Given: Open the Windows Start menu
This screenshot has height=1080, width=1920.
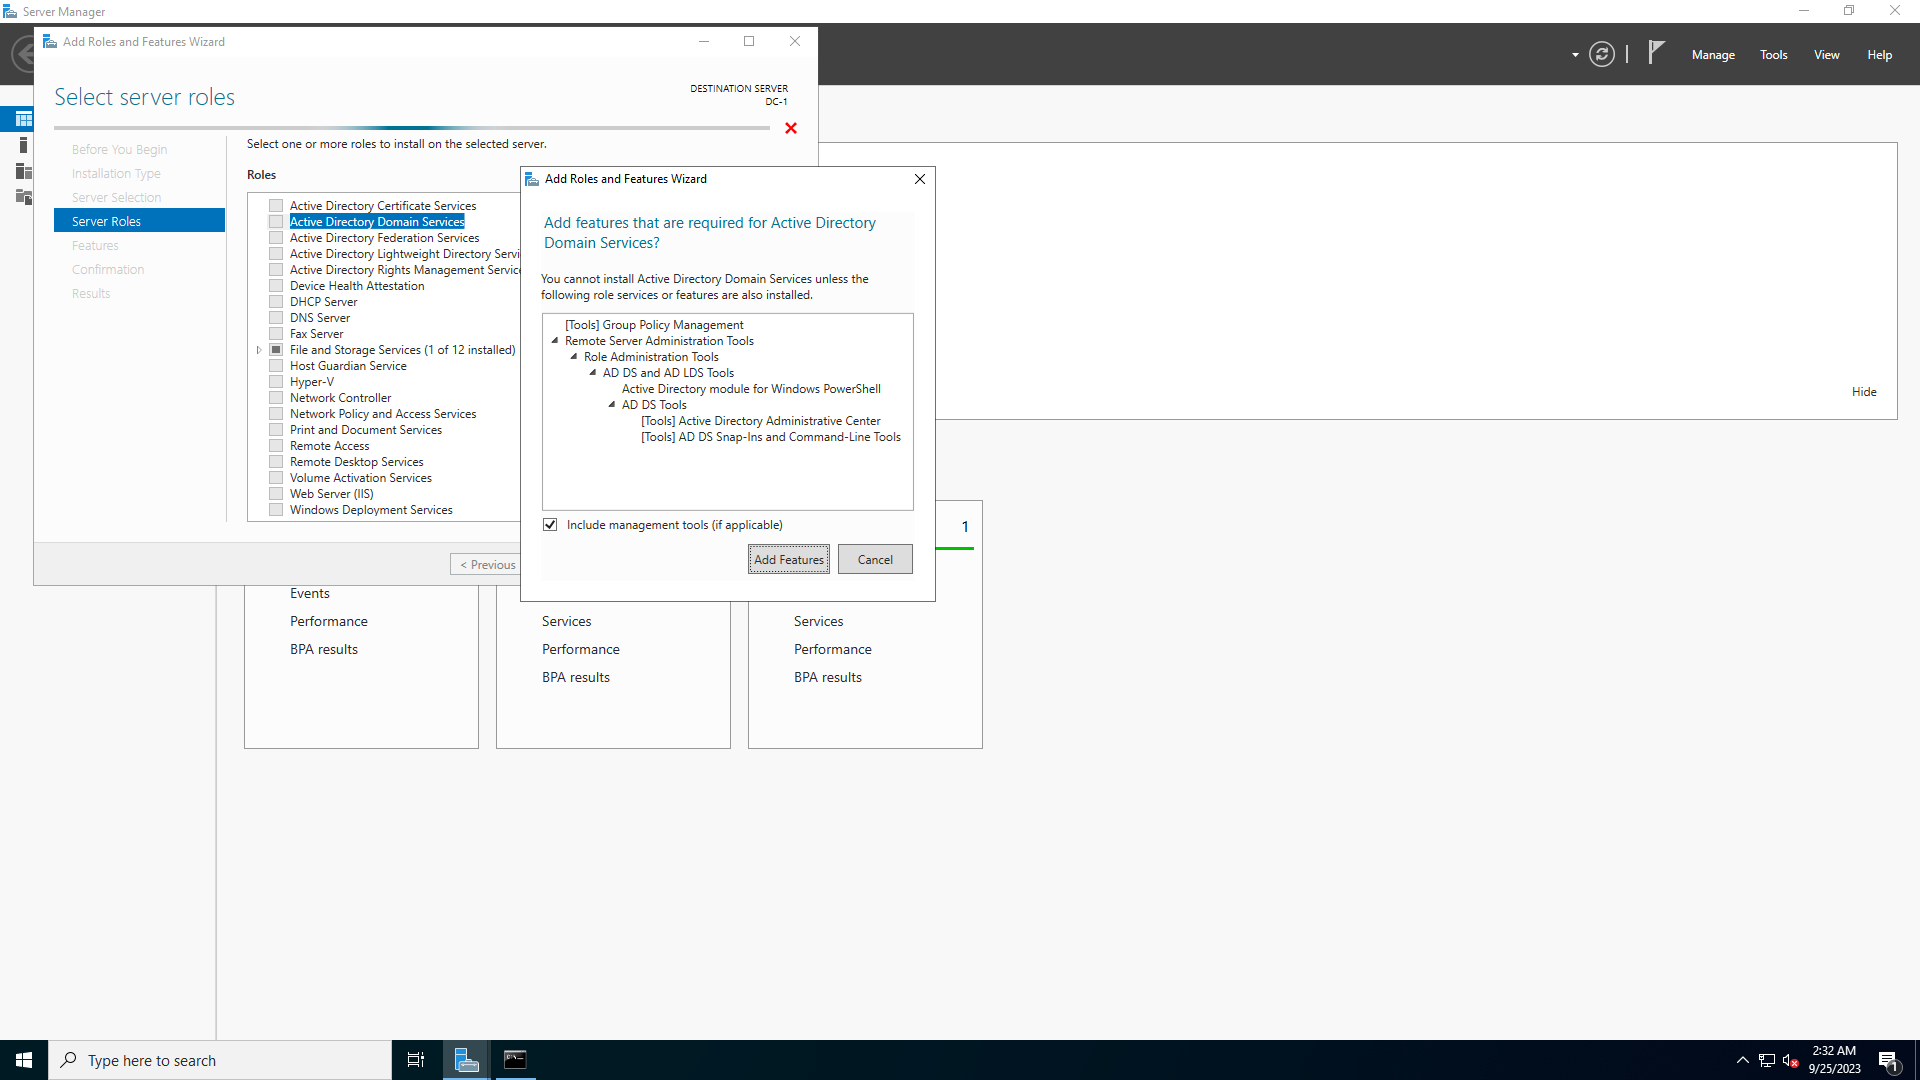Looking at the screenshot, I should click(24, 1060).
